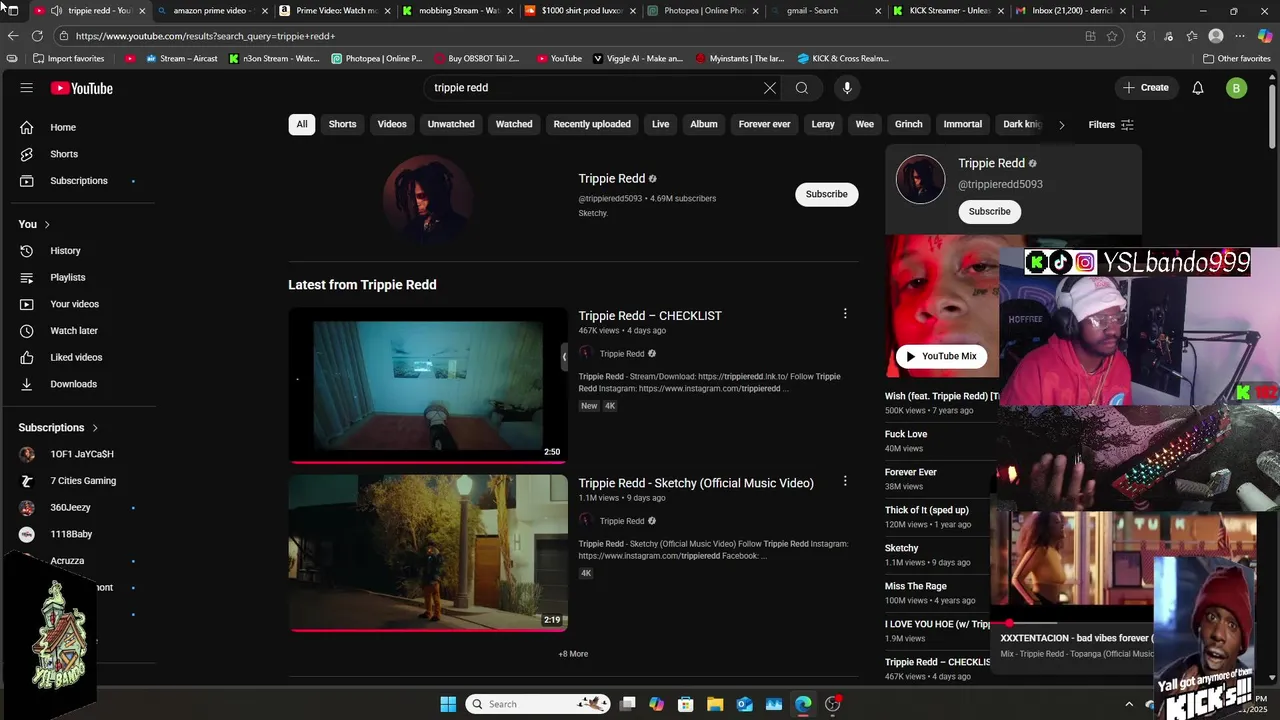This screenshot has height=720, width=1280.
Task: Open File Explorer from taskbar
Action: pyautogui.click(x=715, y=704)
